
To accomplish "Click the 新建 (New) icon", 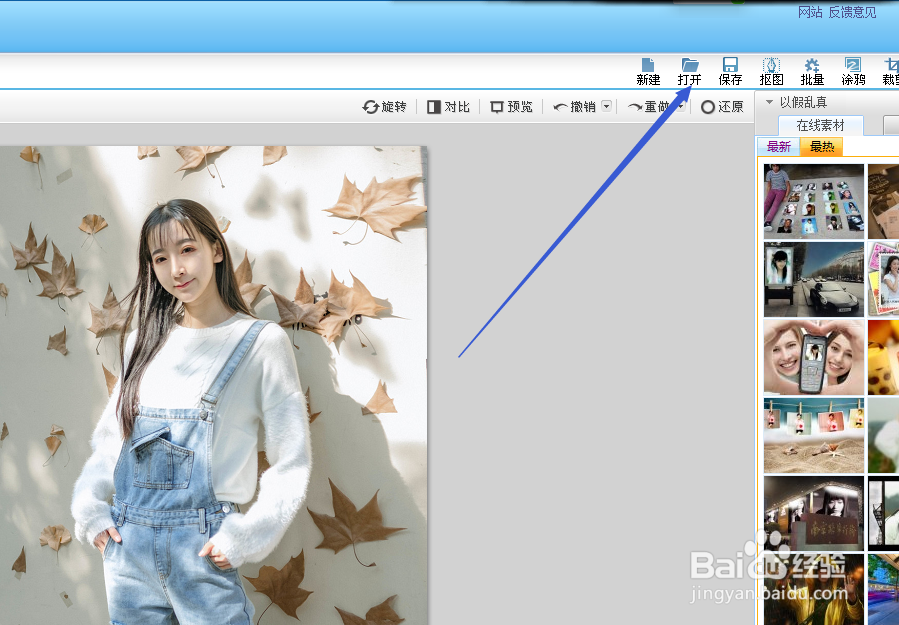I will [648, 72].
